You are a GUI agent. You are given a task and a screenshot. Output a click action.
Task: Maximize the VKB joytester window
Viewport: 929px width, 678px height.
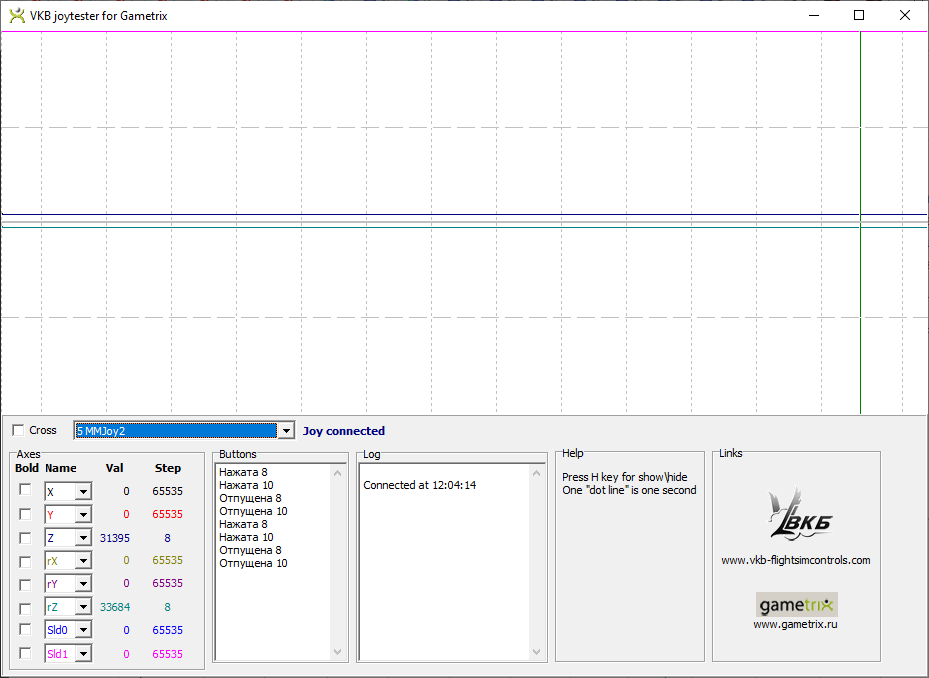click(858, 15)
